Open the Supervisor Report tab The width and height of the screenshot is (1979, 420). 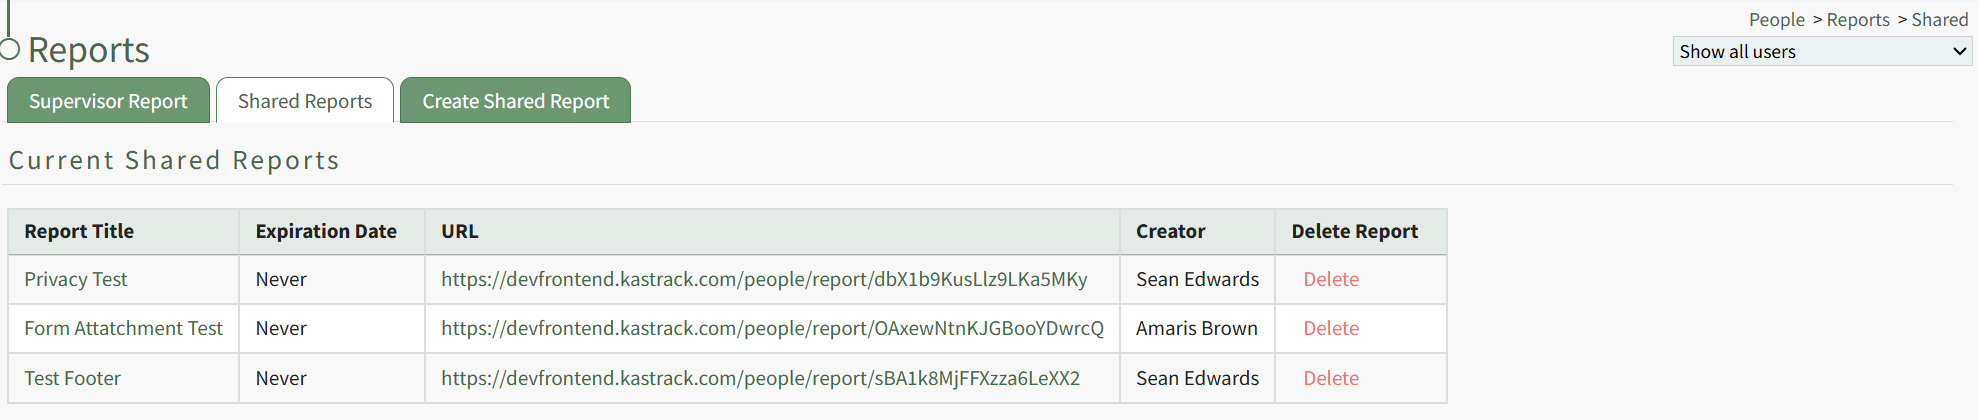[x=108, y=101]
